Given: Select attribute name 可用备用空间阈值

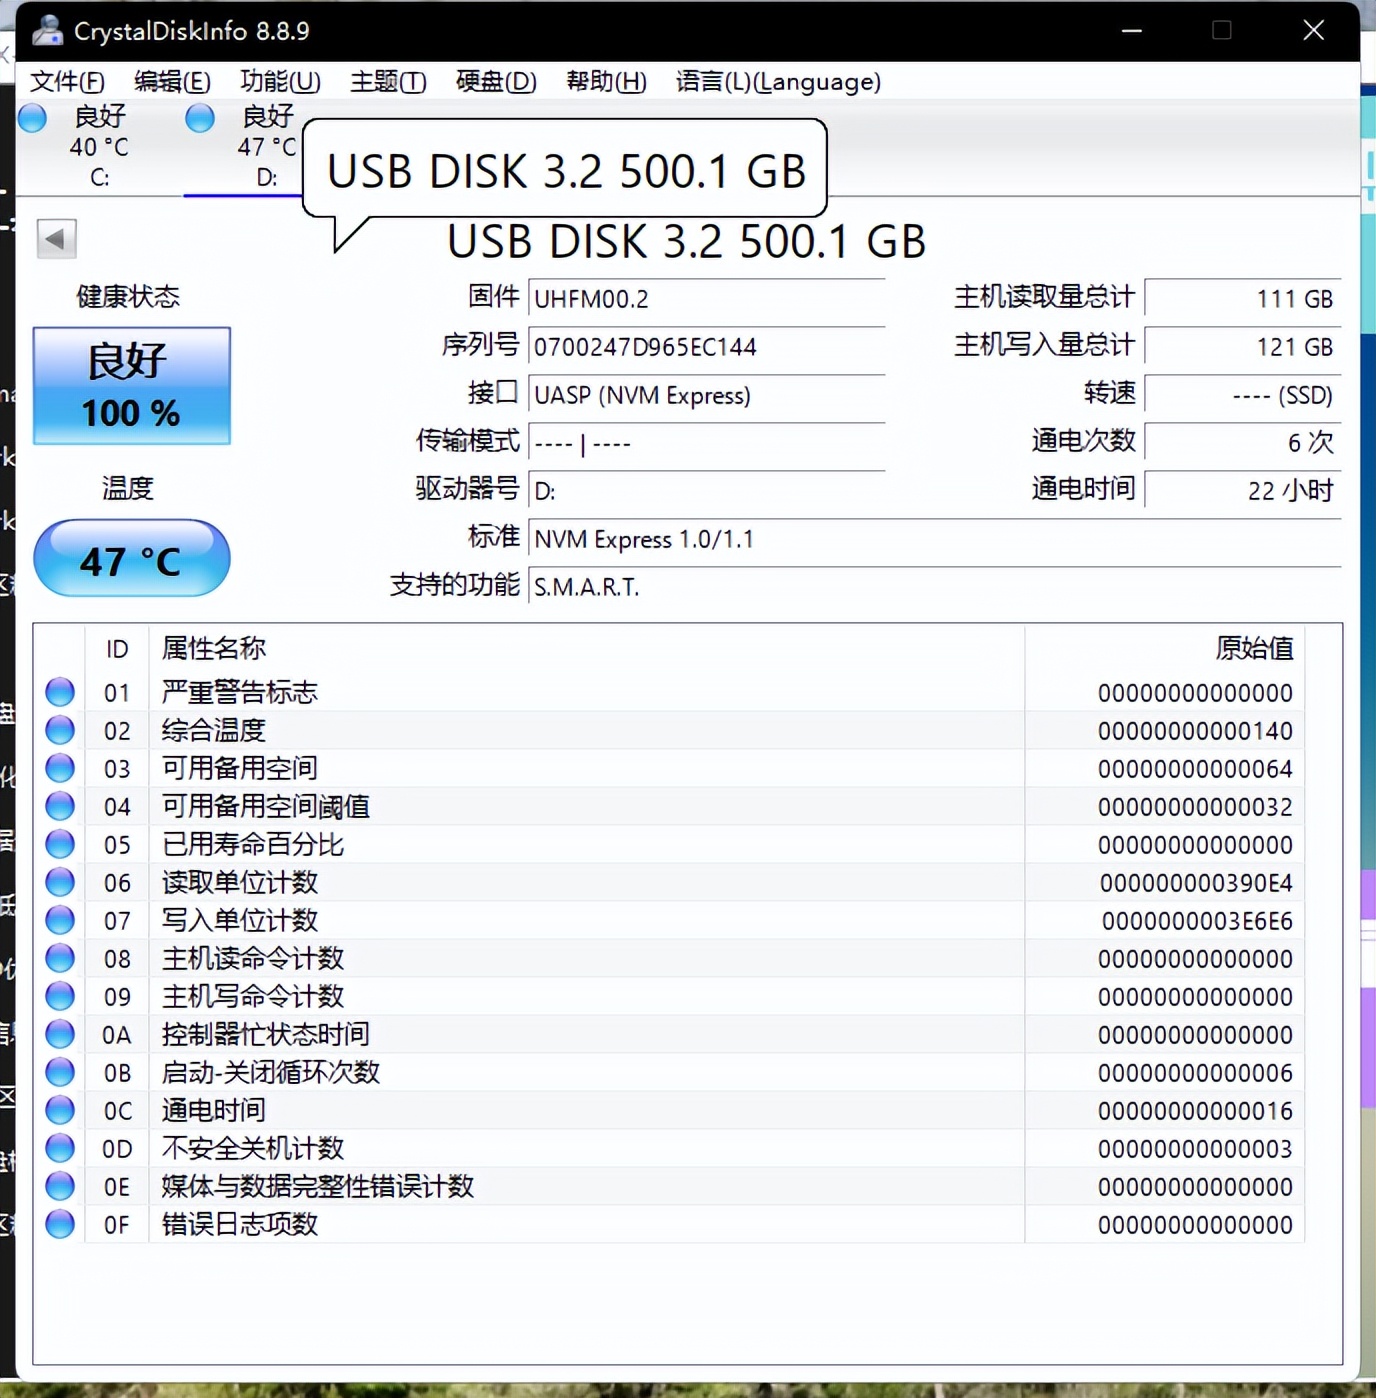Looking at the screenshot, I should tap(265, 806).
